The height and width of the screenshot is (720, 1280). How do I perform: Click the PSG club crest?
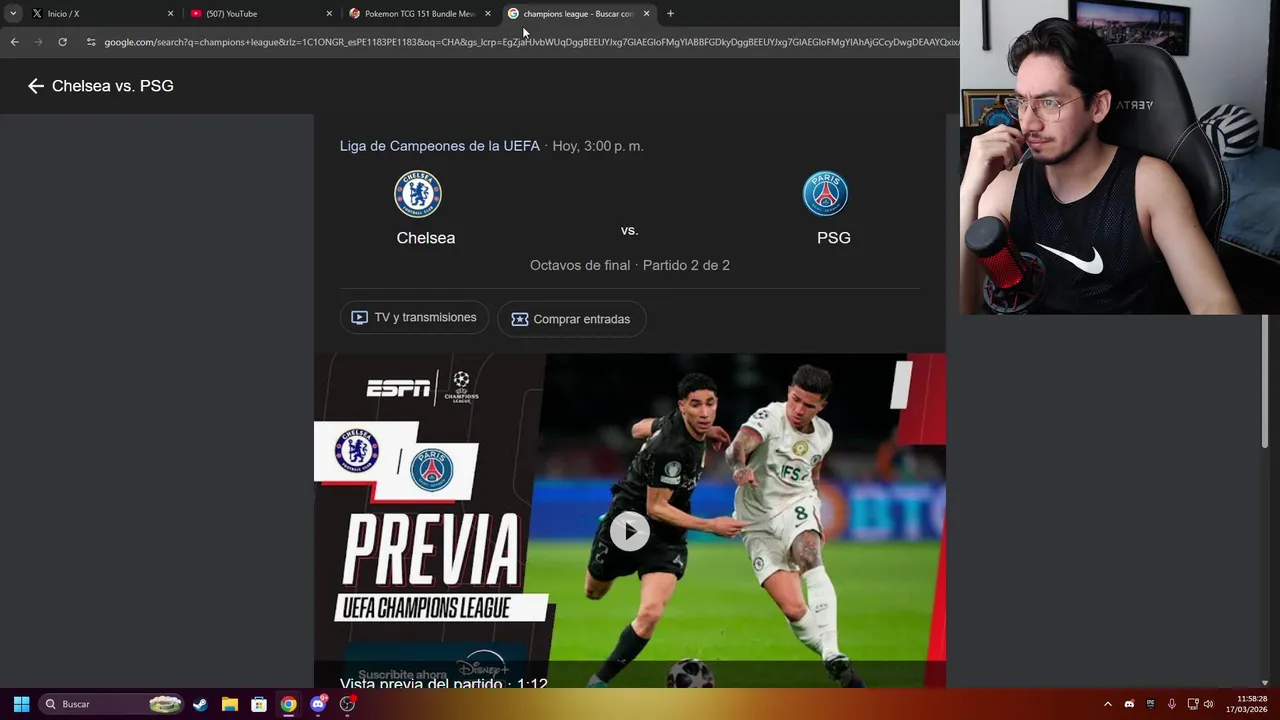pos(826,194)
